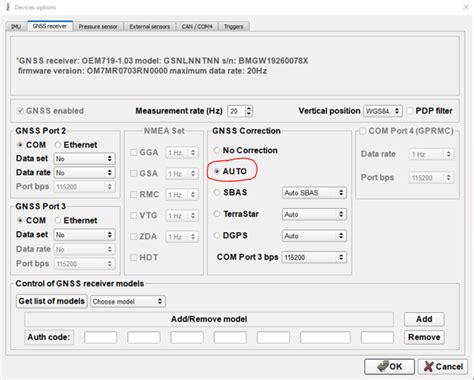Screen dimensions: 474x380
Task: Confirm with the OK button
Action: (x=389, y=366)
